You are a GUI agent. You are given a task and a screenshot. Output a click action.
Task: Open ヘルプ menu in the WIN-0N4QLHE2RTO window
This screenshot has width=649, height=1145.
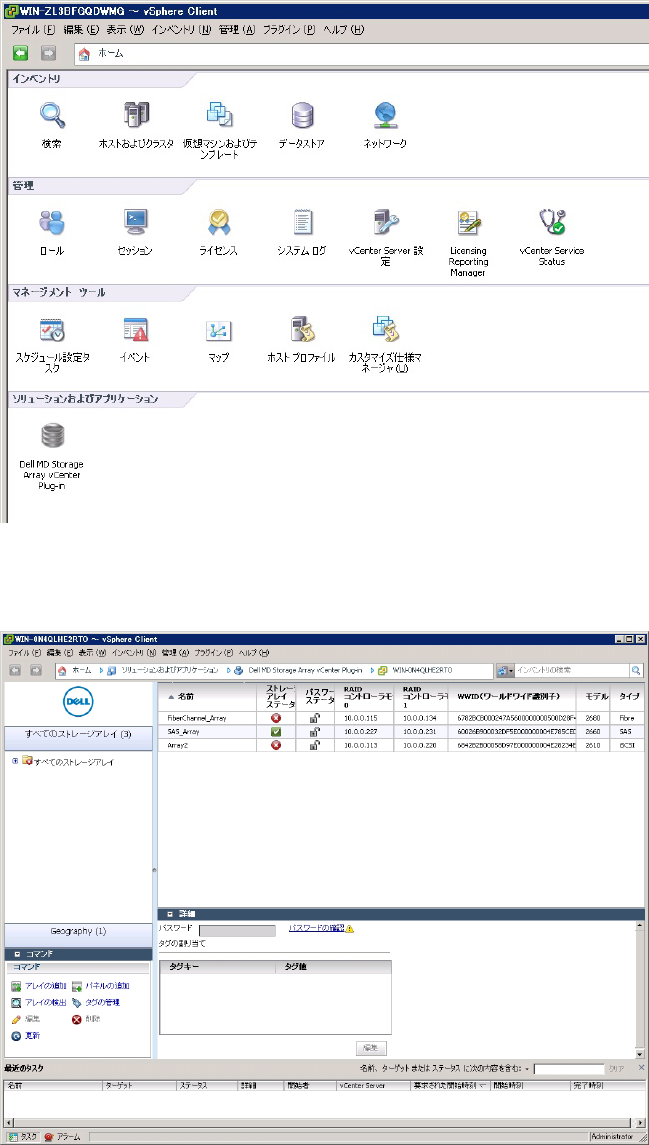coord(255,652)
